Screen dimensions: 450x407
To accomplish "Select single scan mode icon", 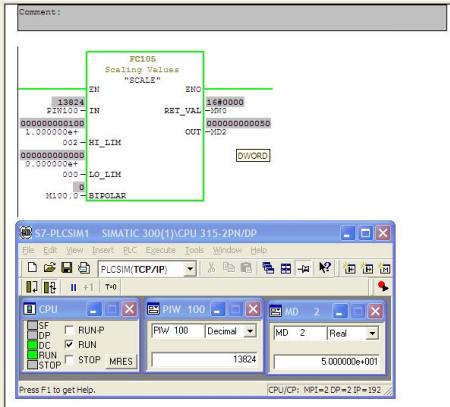I will pyautogui.click(x=32, y=287).
